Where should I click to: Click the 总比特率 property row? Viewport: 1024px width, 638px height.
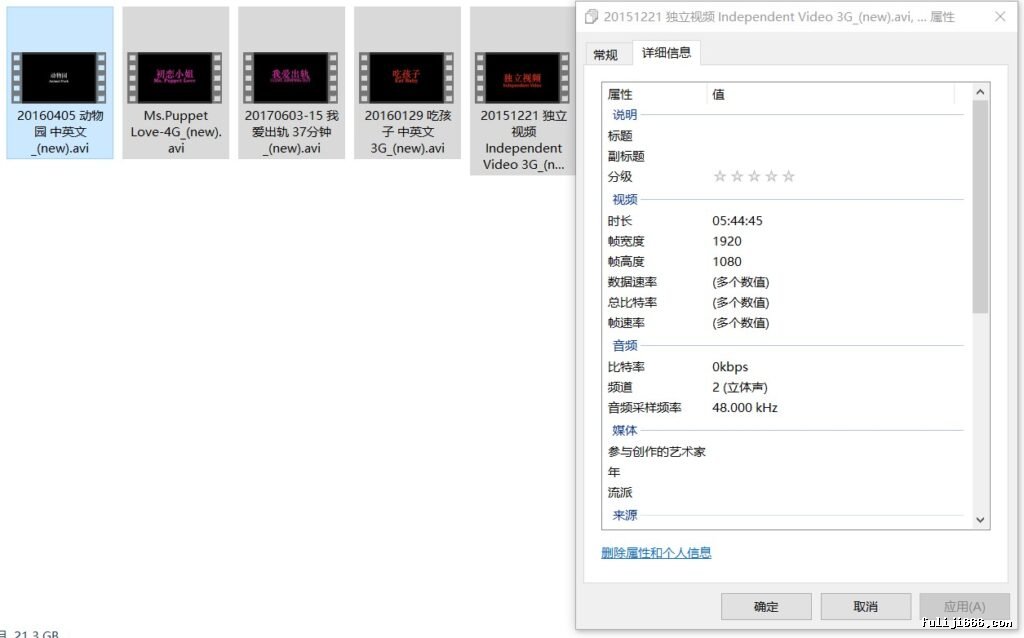tap(784, 302)
